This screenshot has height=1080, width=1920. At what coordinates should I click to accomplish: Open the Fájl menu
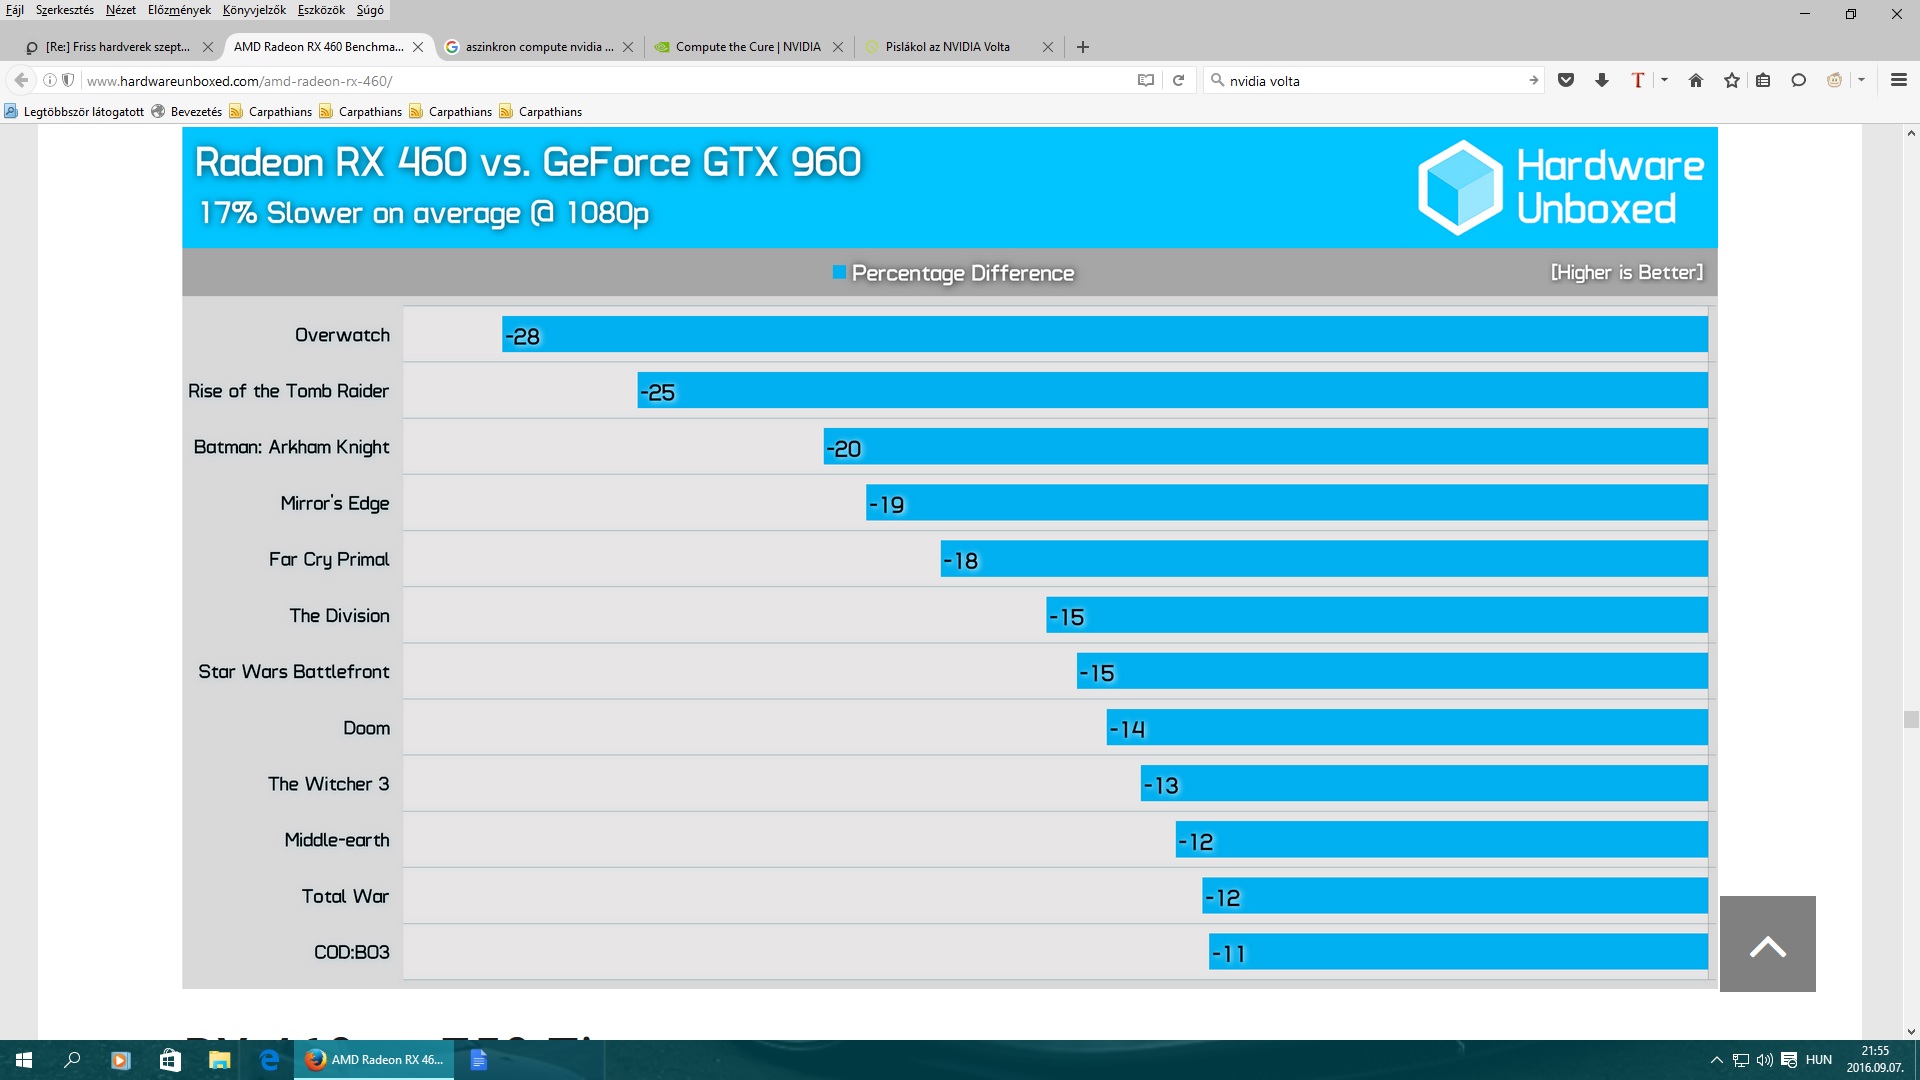coord(15,10)
